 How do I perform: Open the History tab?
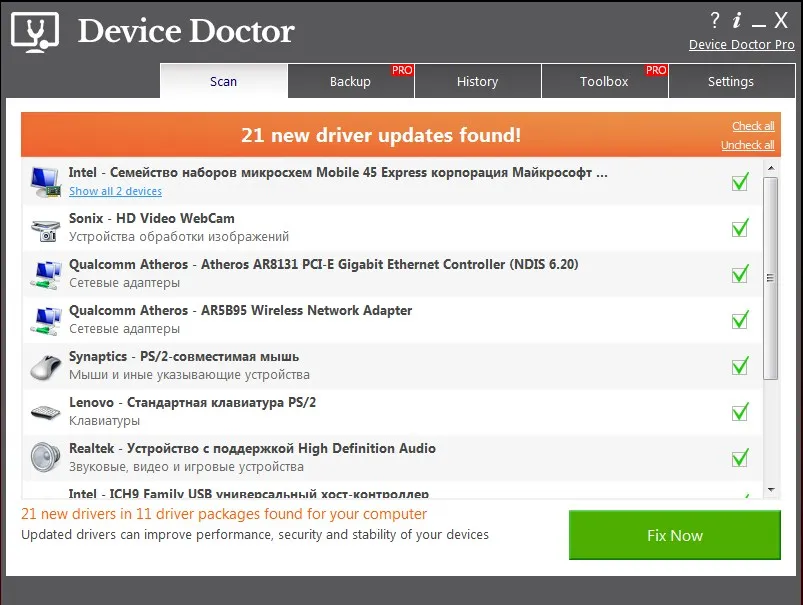click(477, 81)
